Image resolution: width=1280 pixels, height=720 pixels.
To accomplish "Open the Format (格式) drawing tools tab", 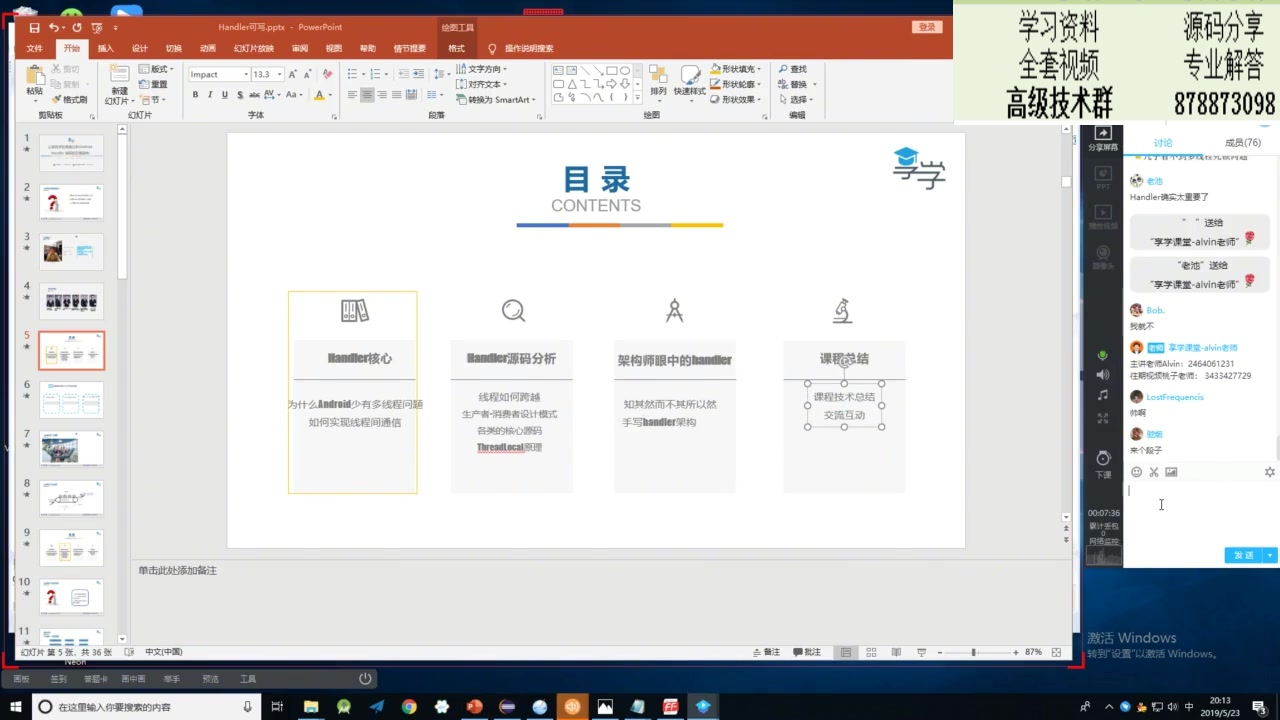I will coord(457,48).
